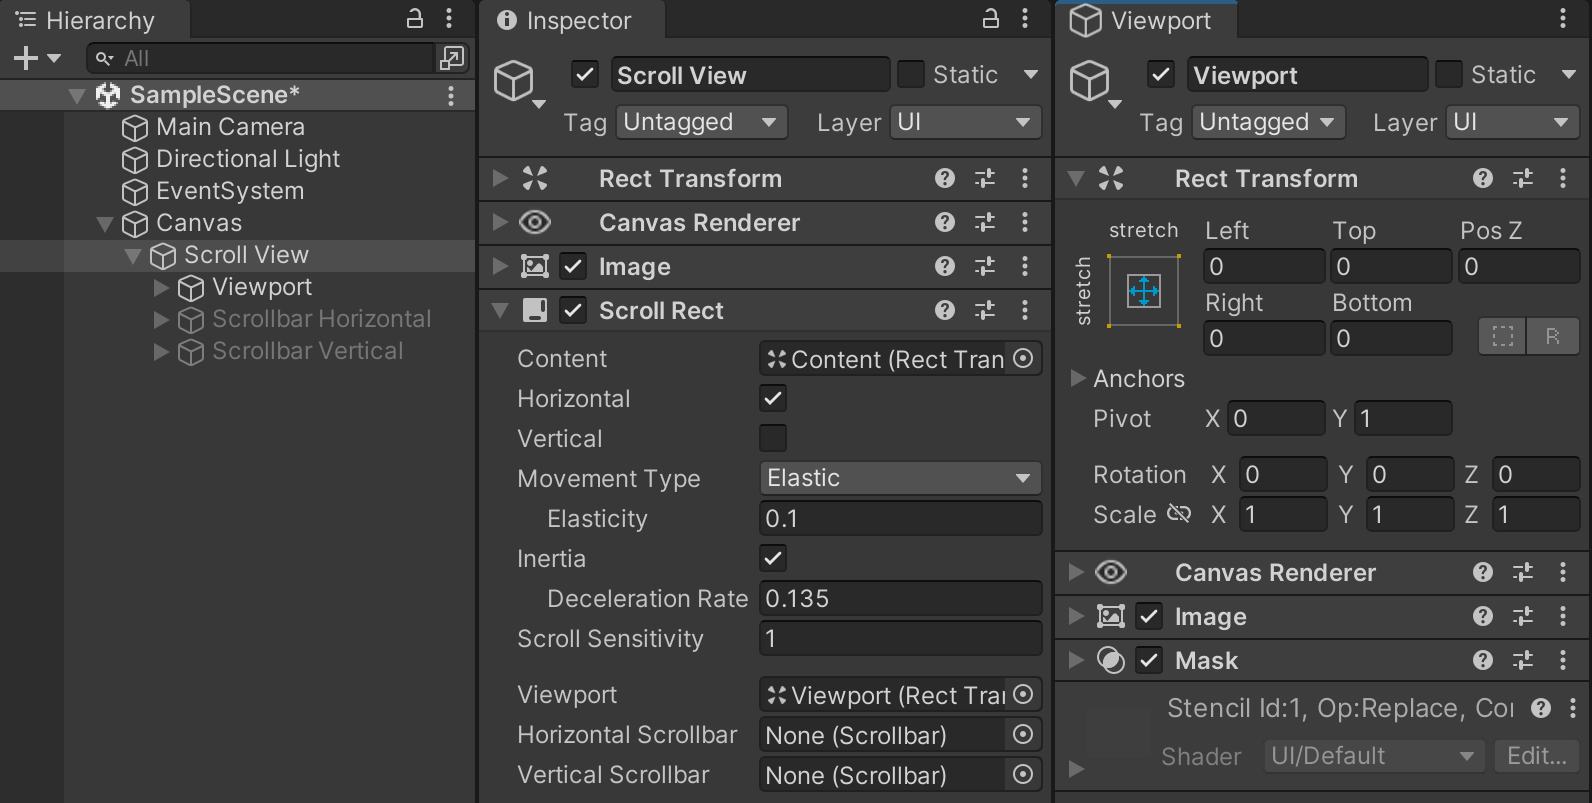Screen dimensions: 1592x803
Task: Open Scroll View Layer dropdown
Action: 966,122
